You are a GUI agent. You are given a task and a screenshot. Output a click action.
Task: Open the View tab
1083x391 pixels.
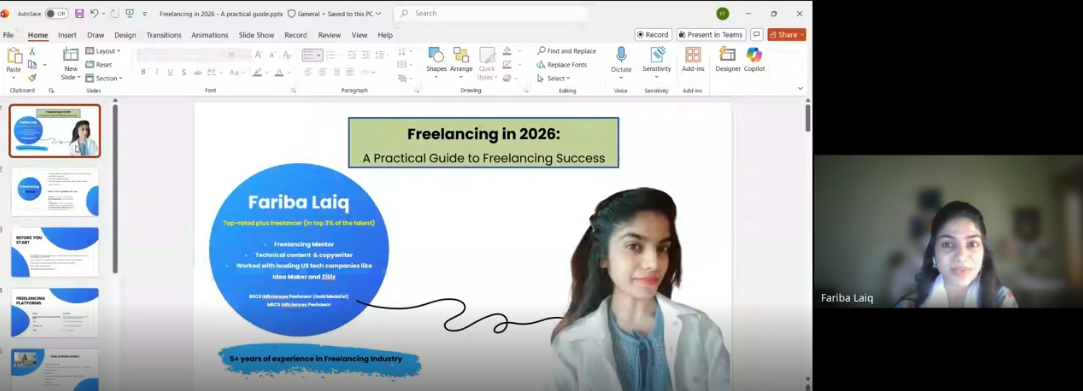pos(359,35)
